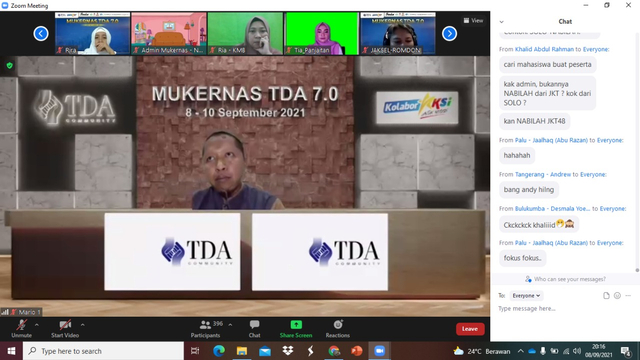
Task: Open the Participants panel
Action: tap(206, 329)
